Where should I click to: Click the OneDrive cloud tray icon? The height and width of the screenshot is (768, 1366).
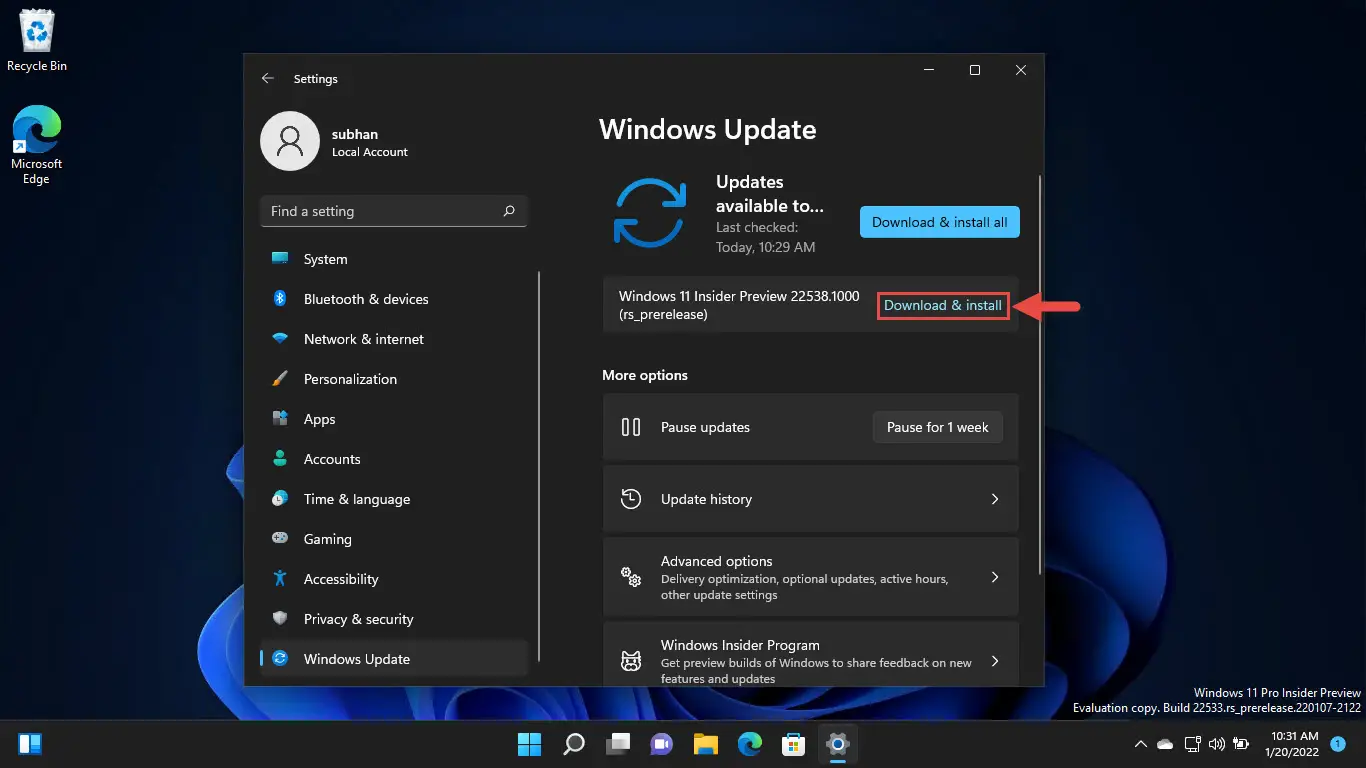coord(1165,744)
